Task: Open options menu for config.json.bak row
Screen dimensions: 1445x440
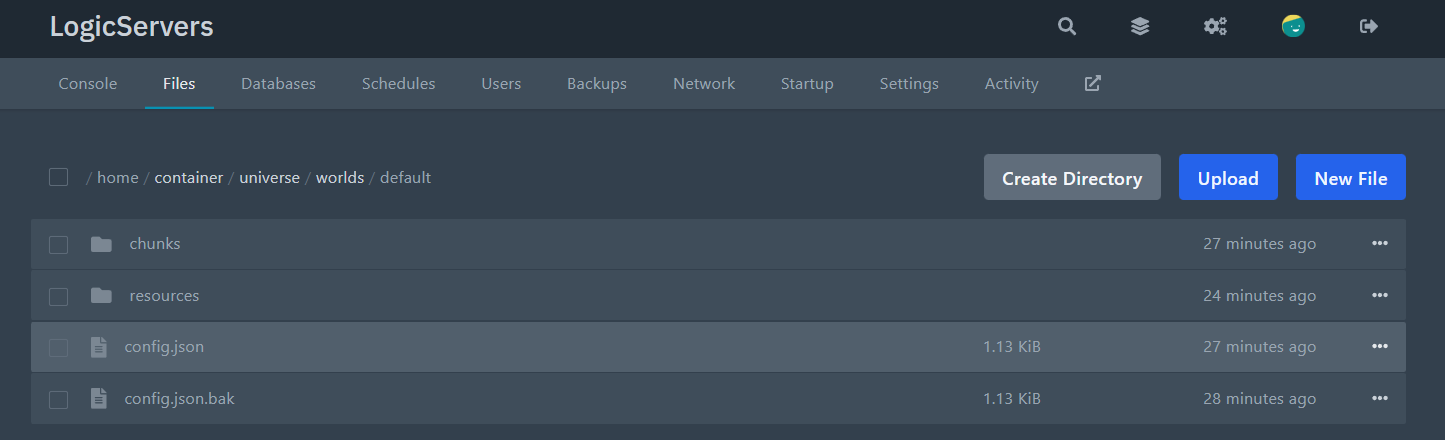Action: click(1380, 399)
